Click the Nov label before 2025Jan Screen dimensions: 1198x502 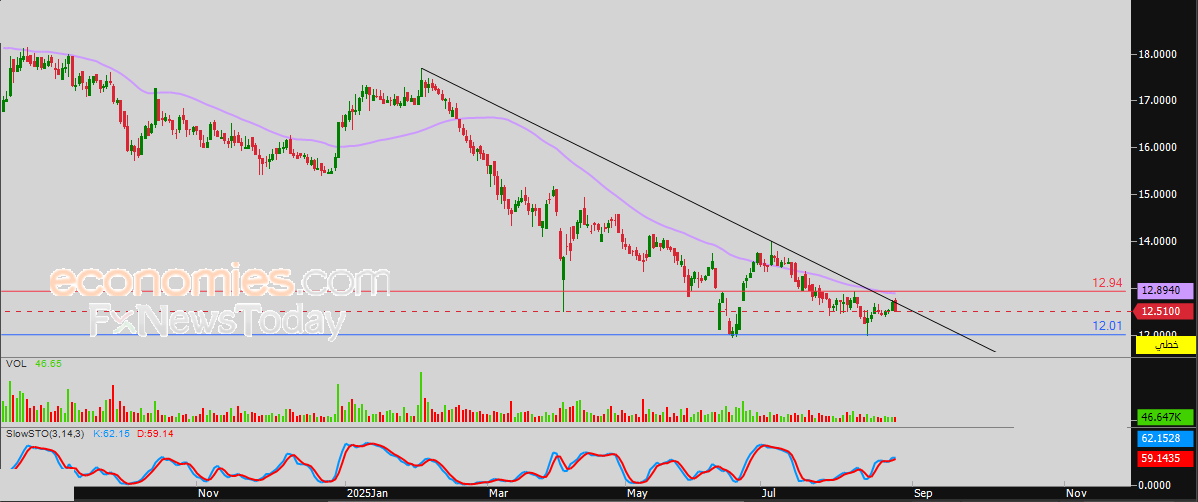(x=209, y=494)
